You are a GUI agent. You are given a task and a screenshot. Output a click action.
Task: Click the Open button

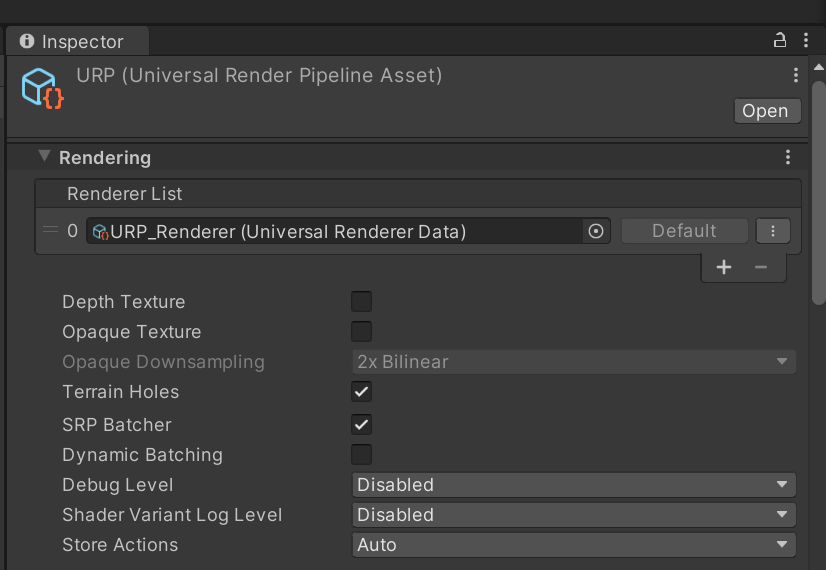coord(768,111)
